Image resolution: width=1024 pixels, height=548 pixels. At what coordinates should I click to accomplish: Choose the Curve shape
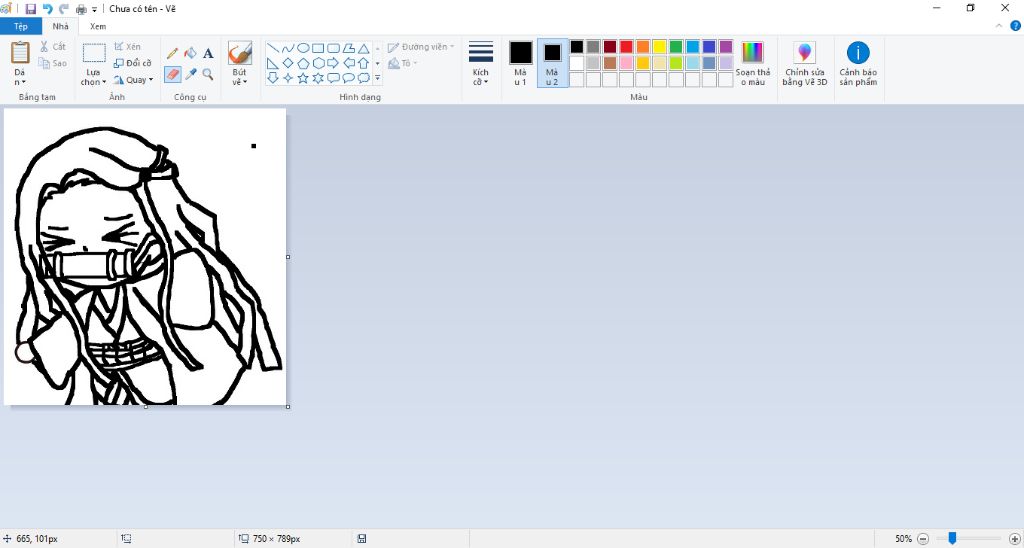pos(288,48)
